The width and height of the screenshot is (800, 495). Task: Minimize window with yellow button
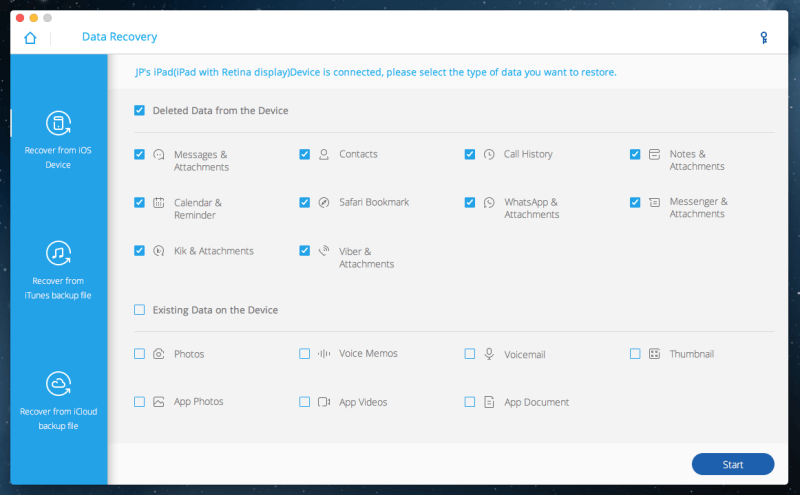pos(34,18)
